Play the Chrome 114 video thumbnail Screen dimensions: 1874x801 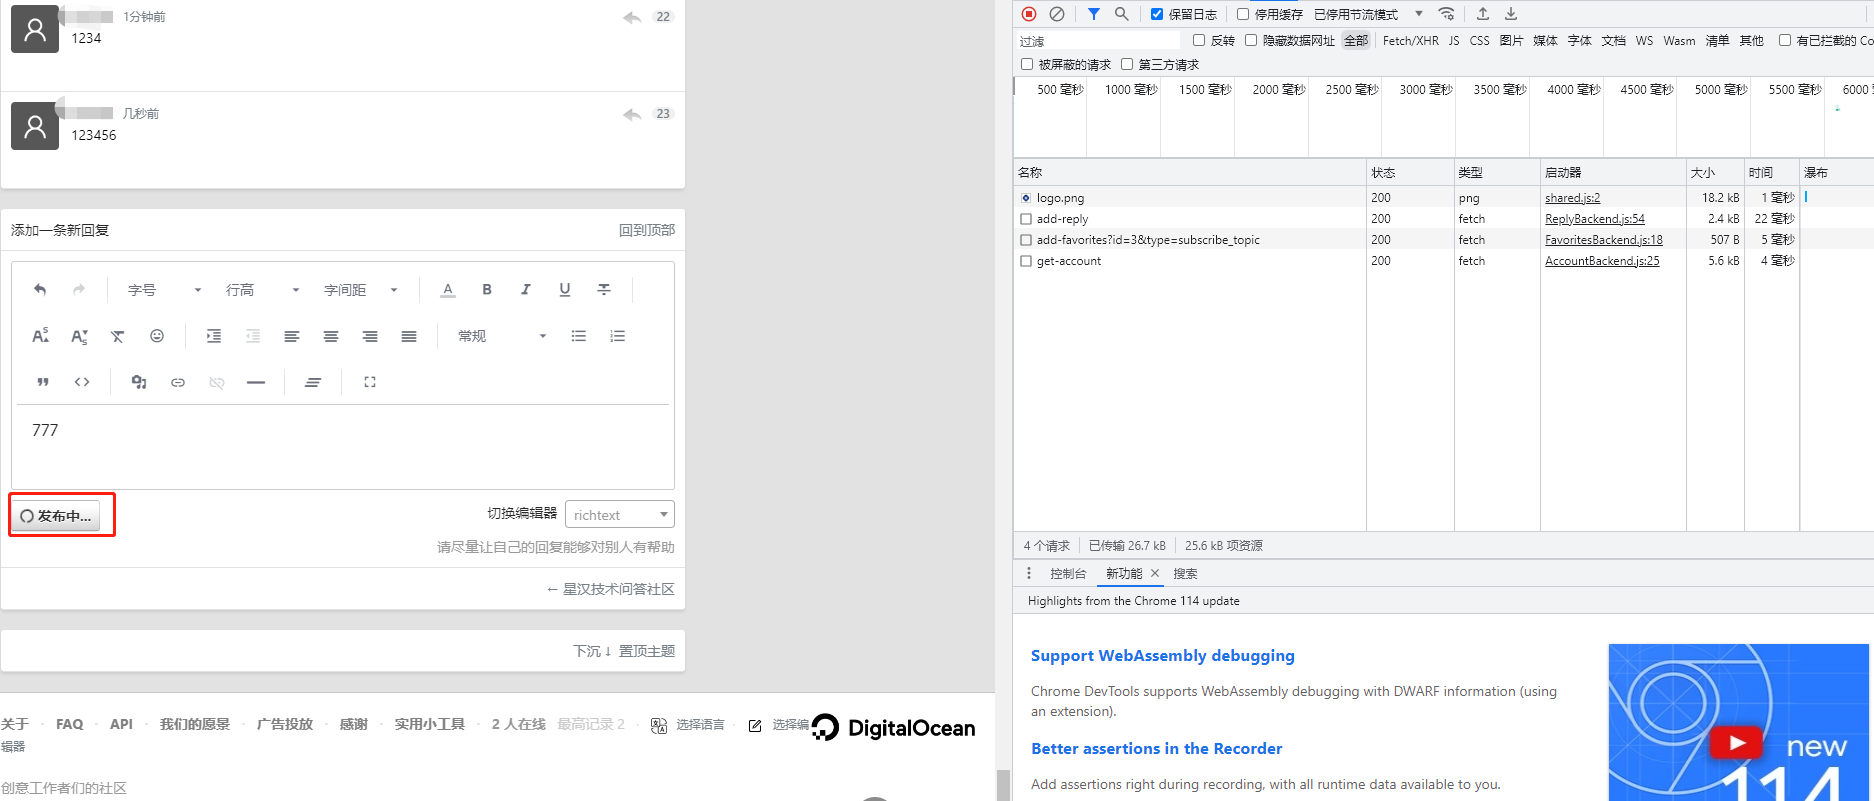1736,743
